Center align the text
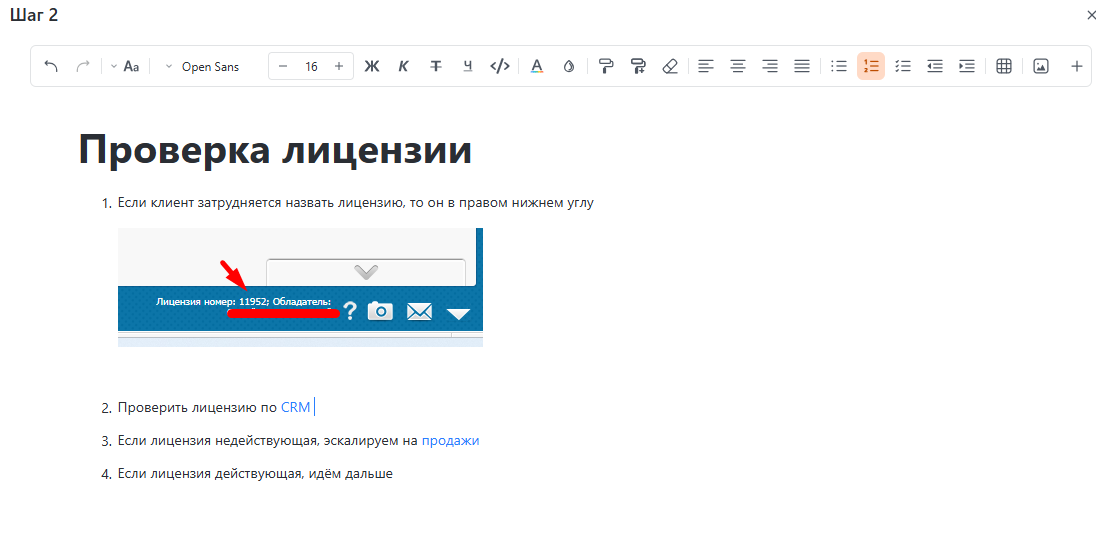 pyautogui.click(x=738, y=67)
